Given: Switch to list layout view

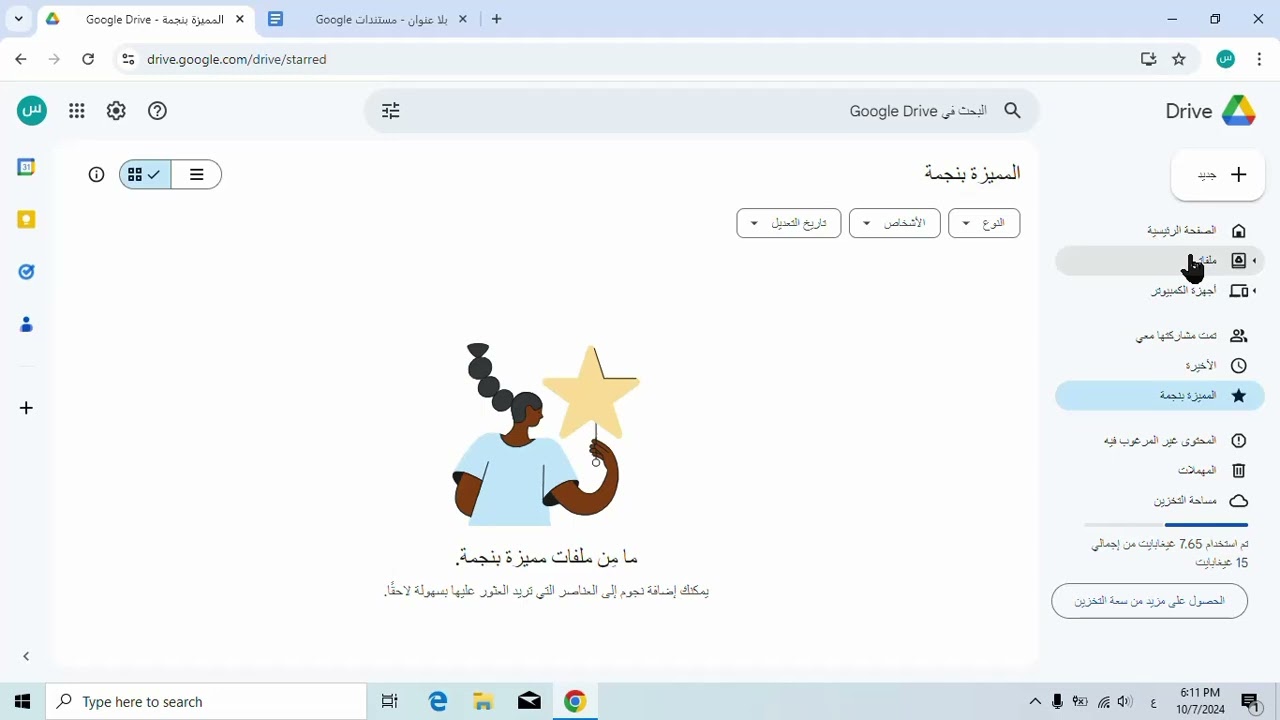Looking at the screenshot, I should [196, 174].
